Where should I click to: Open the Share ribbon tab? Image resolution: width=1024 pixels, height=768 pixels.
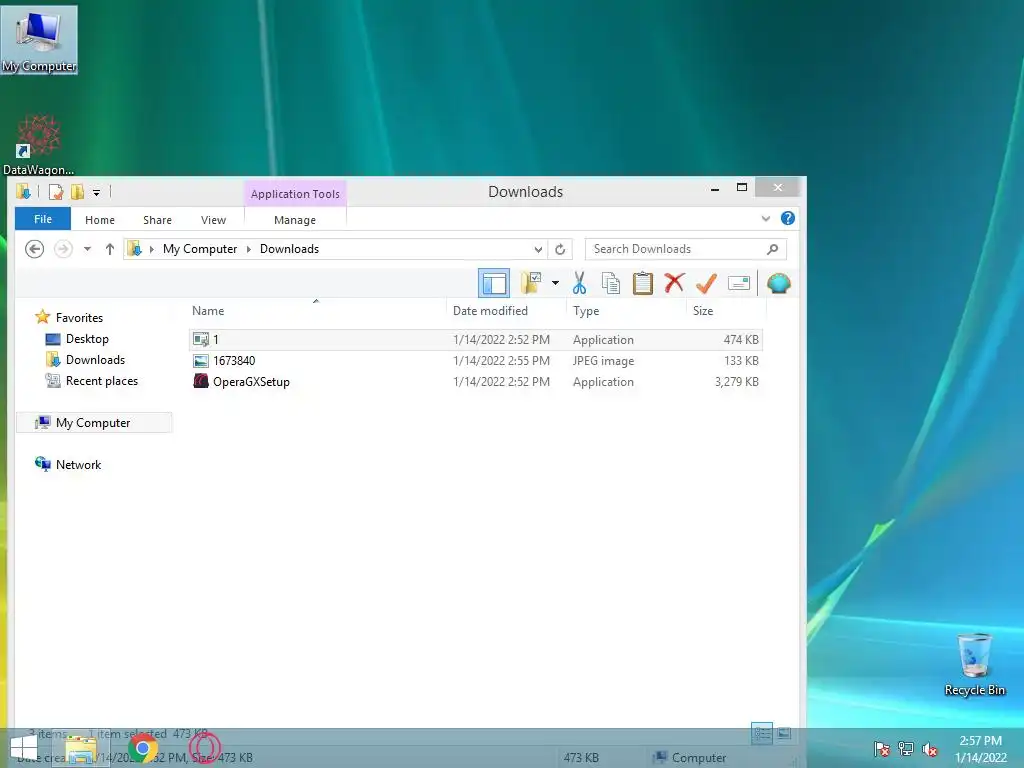point(157,220)
